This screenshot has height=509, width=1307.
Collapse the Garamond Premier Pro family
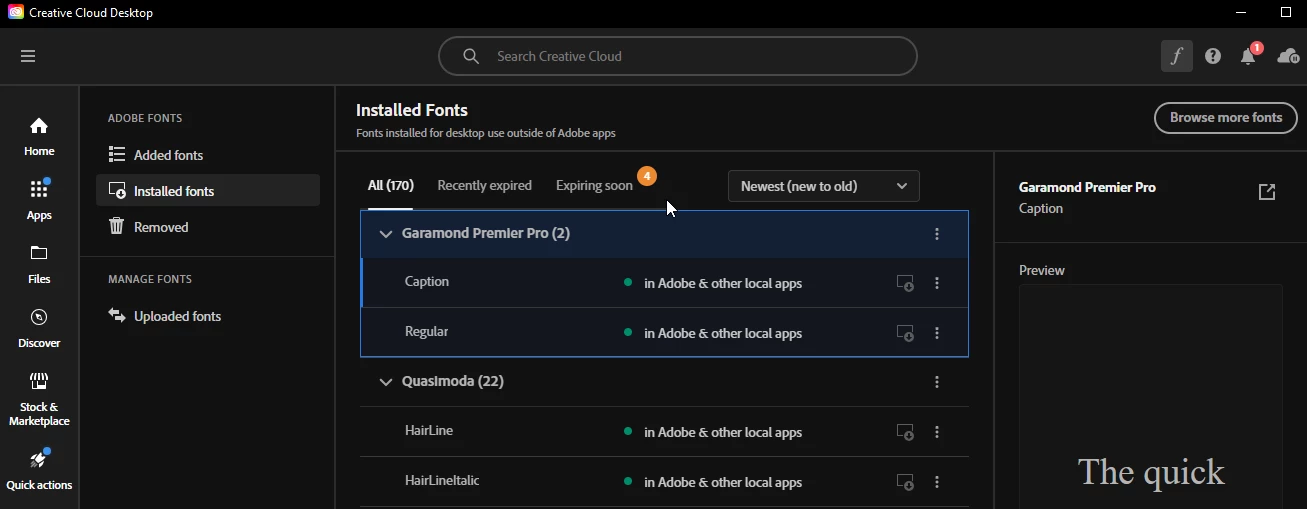click(x=386, y=234)
